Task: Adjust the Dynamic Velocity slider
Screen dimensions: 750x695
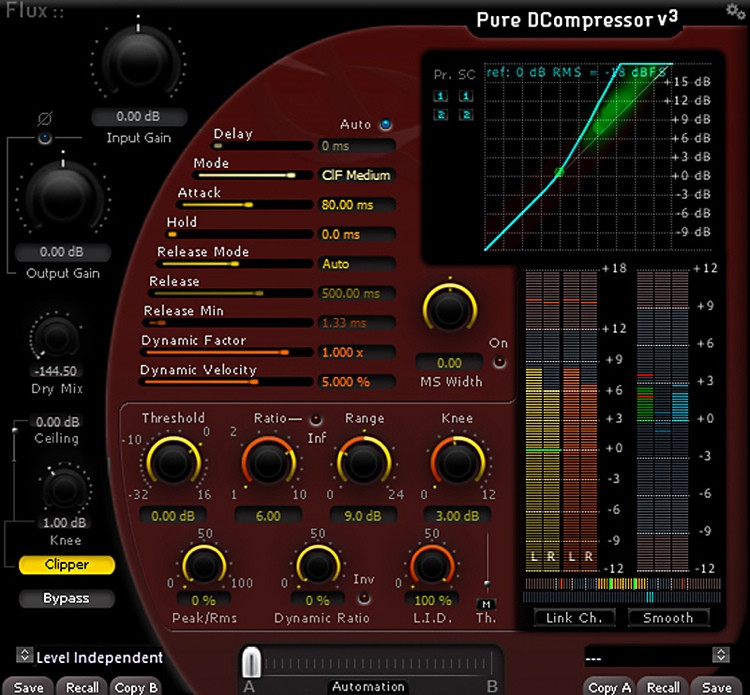Action: (x=226, y=382)
